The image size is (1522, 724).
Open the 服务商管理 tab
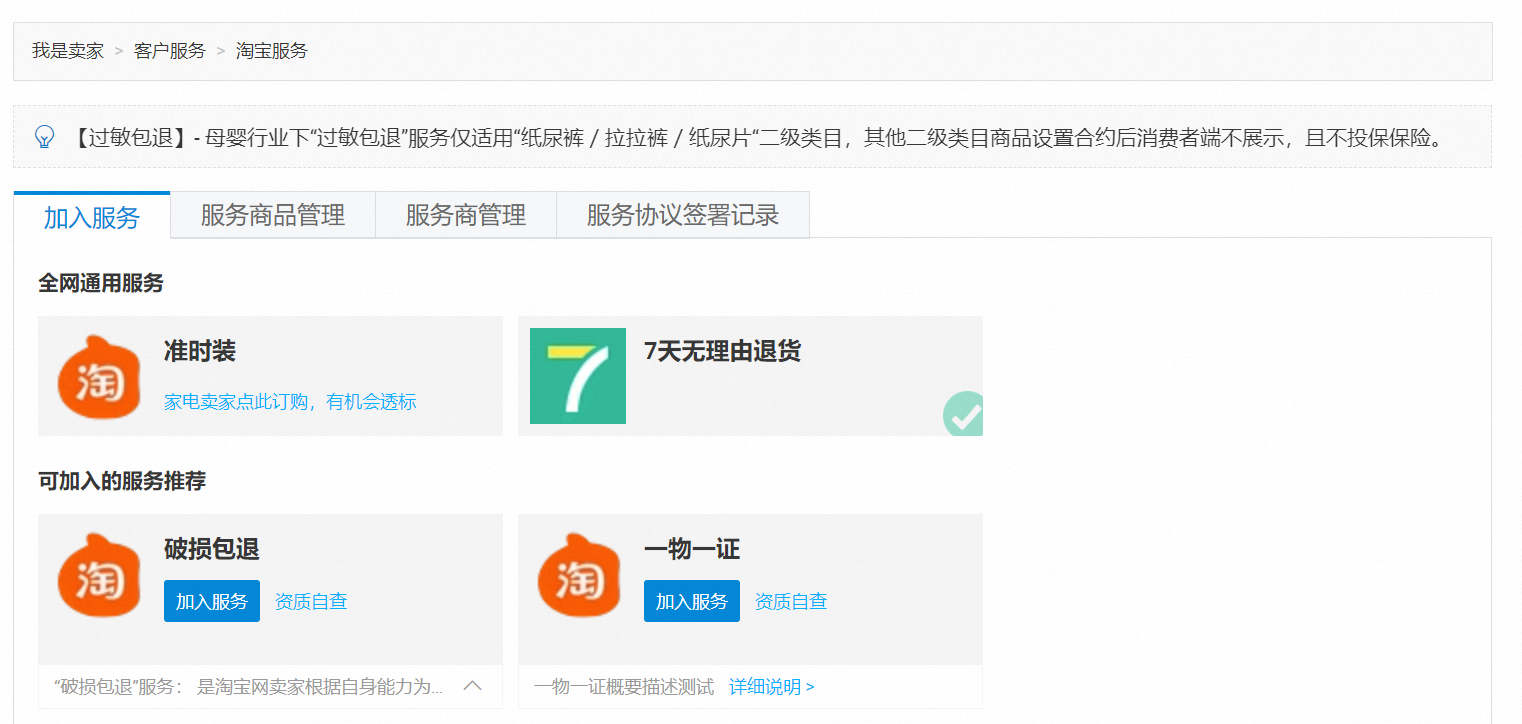point(466,215)
